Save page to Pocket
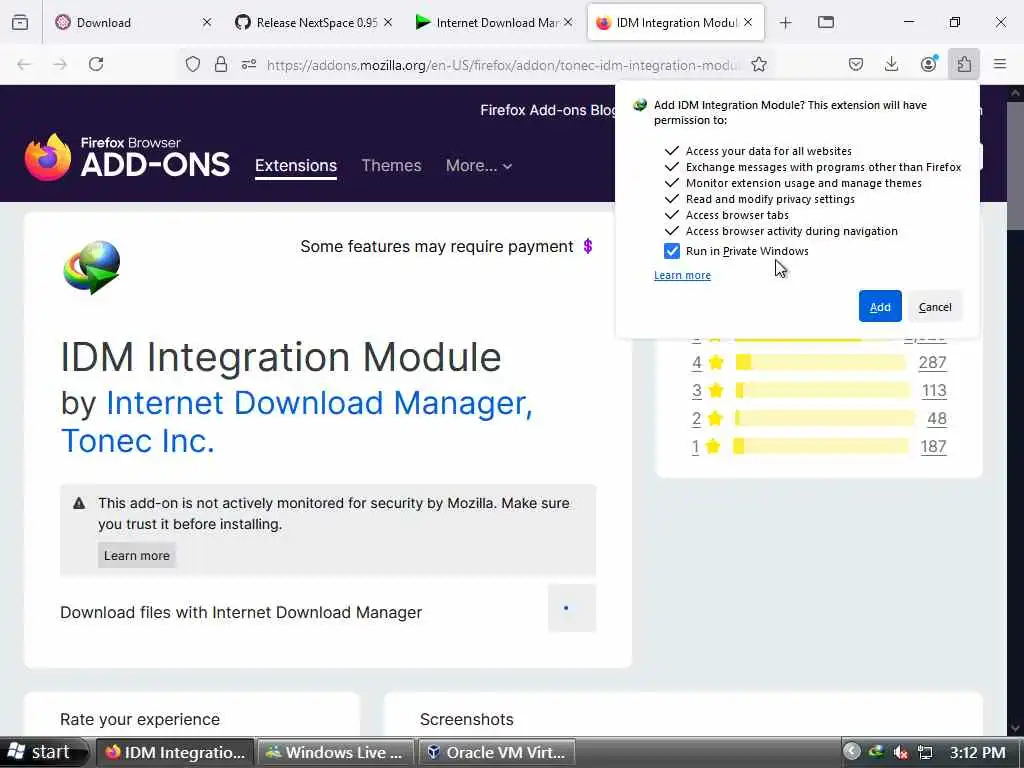1024x768 pixels. [x=856, y=64]
